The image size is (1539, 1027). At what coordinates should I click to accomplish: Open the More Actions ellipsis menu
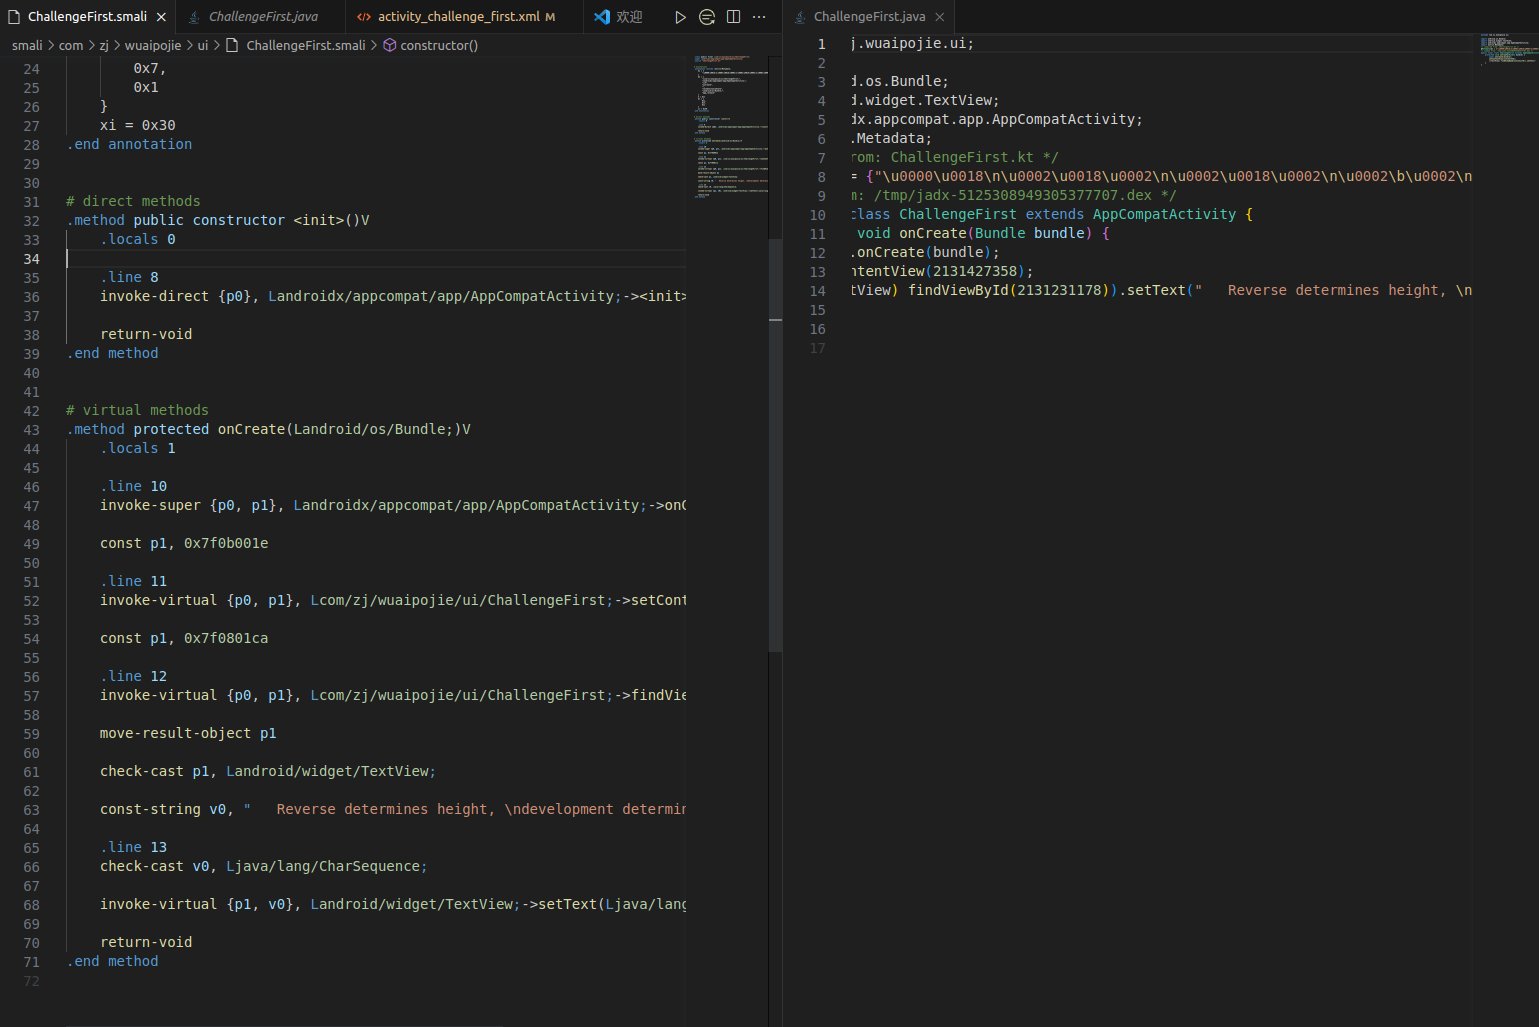tap(760, 17)
